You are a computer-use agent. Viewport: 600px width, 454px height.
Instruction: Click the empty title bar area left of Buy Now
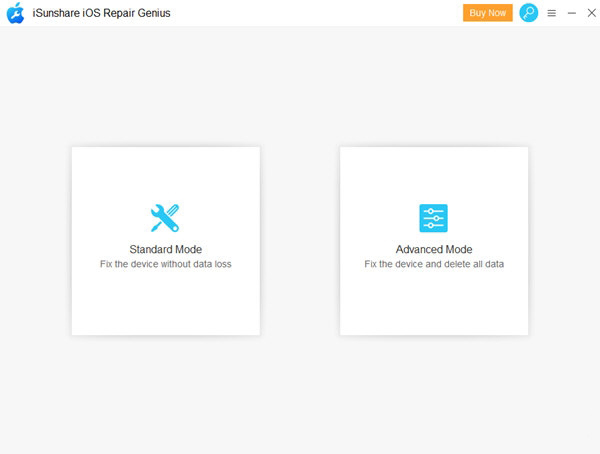pyautogui.click(x=320, y=13)
